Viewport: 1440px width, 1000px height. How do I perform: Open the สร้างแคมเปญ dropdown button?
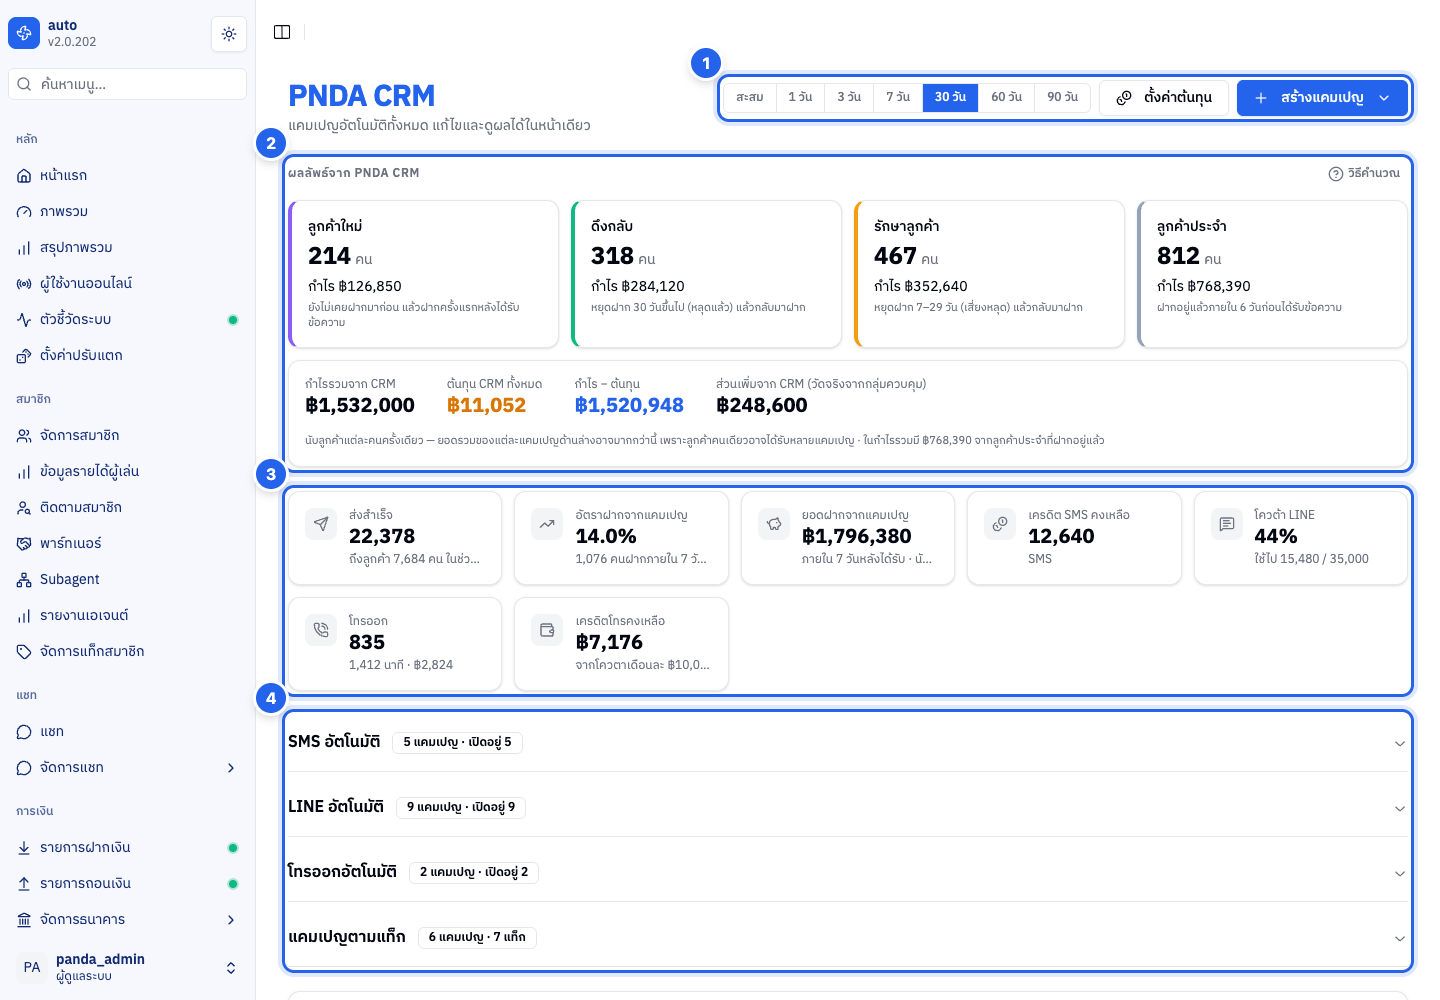click(1322, 98)
